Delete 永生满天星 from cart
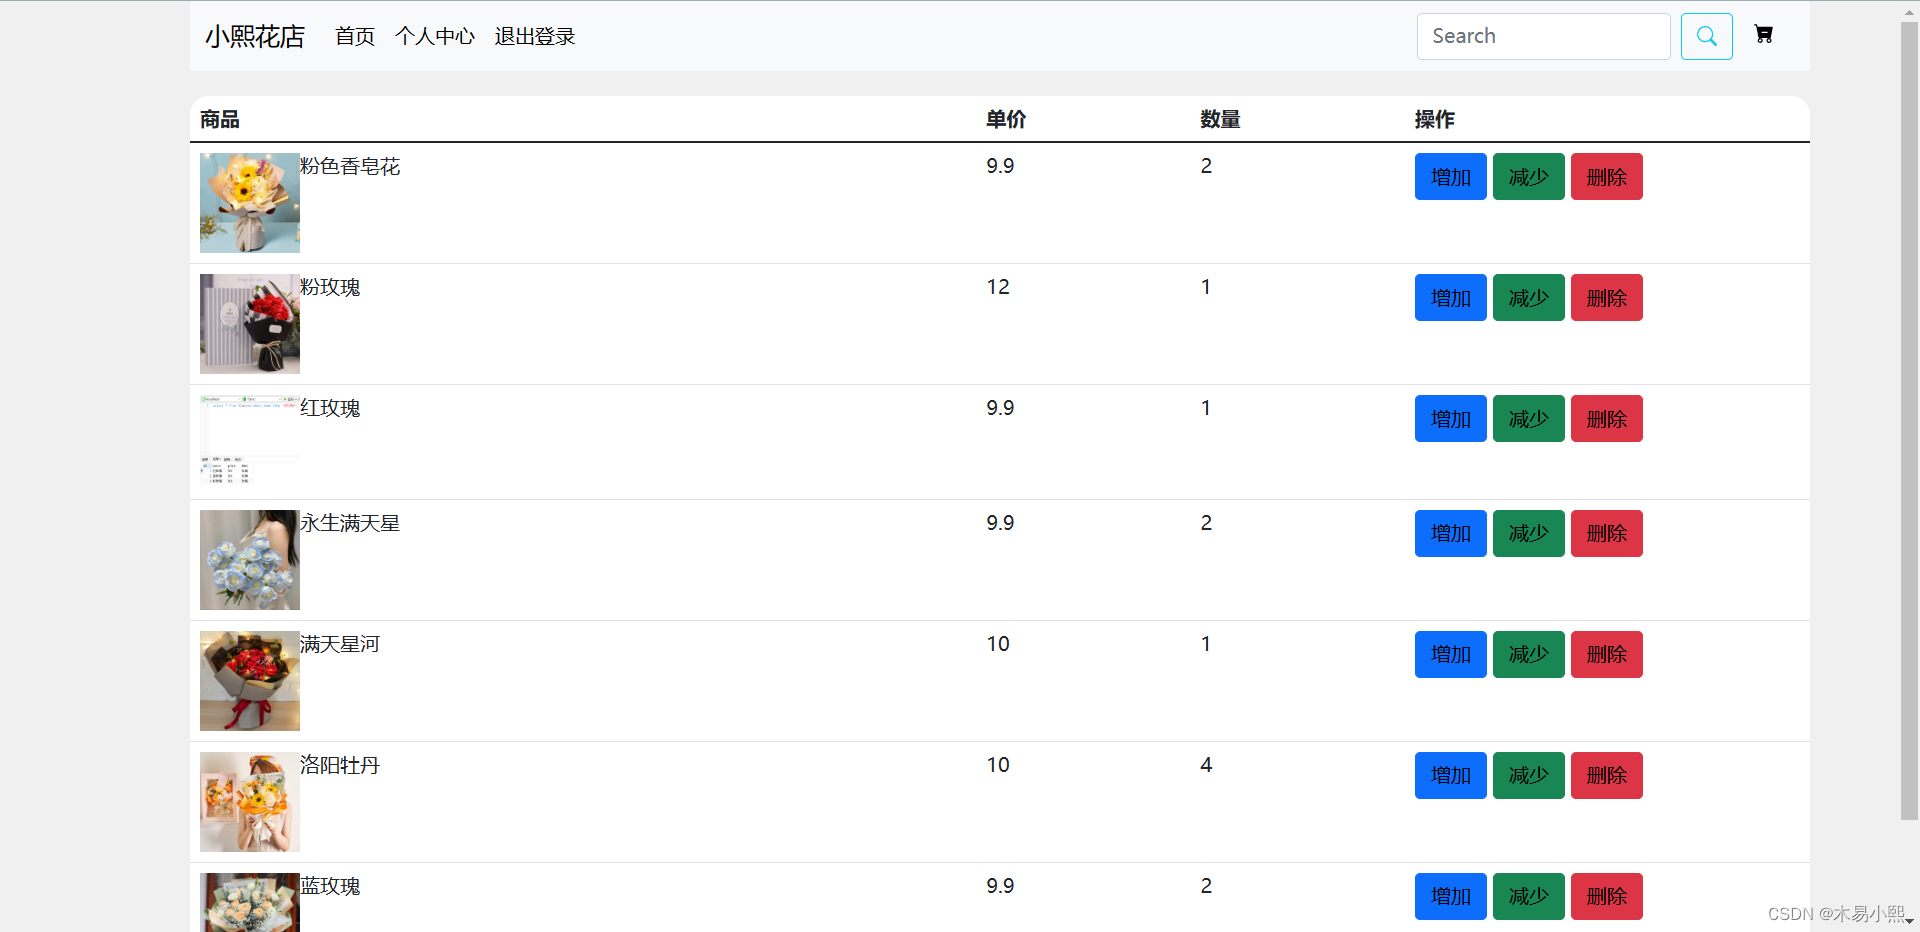 pyautogui.click(x=1606, y=534)
